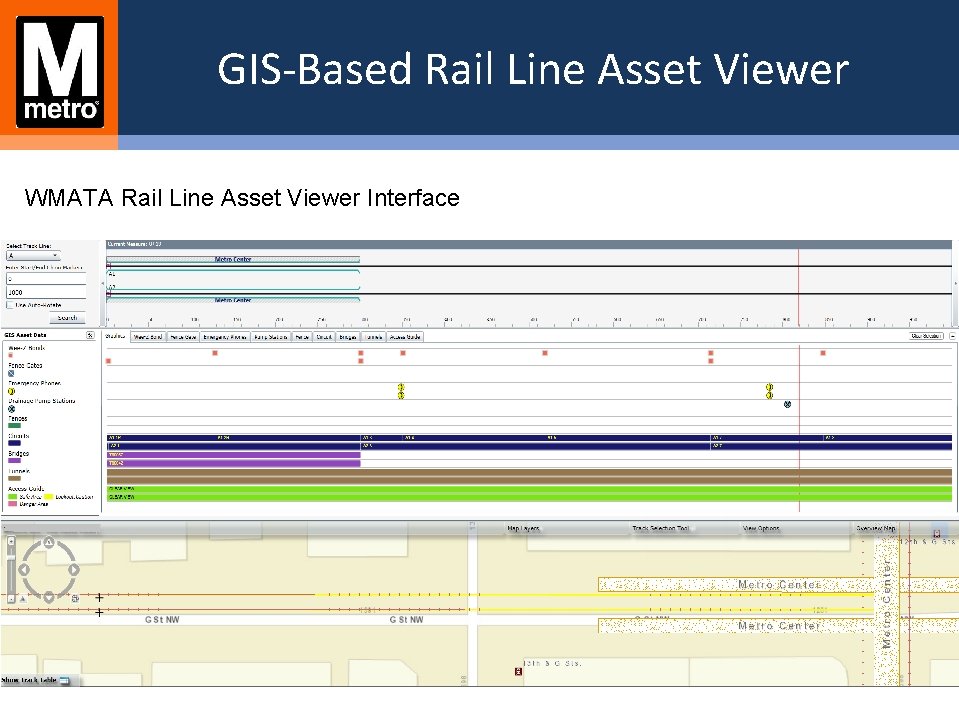
Task: Click the Search button
Action: (67, 318)
